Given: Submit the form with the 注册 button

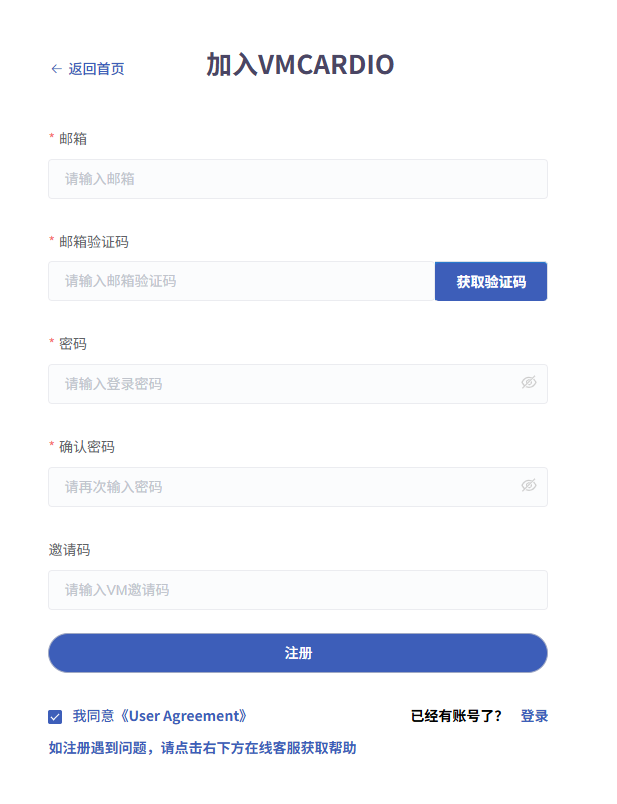Looking at the screenshot, I should click(298, 652).
